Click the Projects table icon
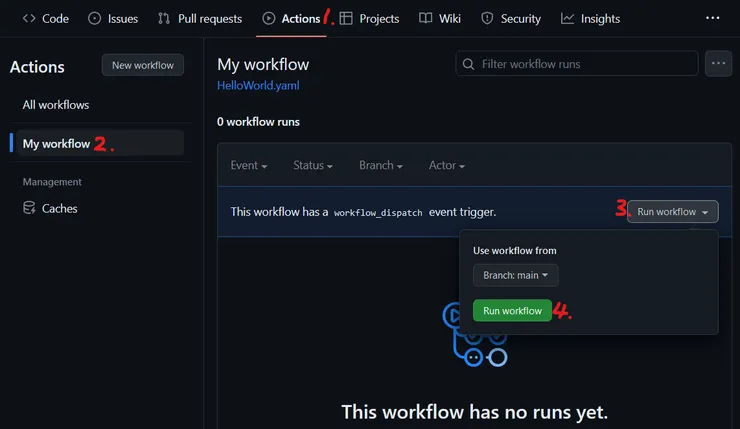Image resolution: width=740 pixels, height=429 pixels. (346, 18)
